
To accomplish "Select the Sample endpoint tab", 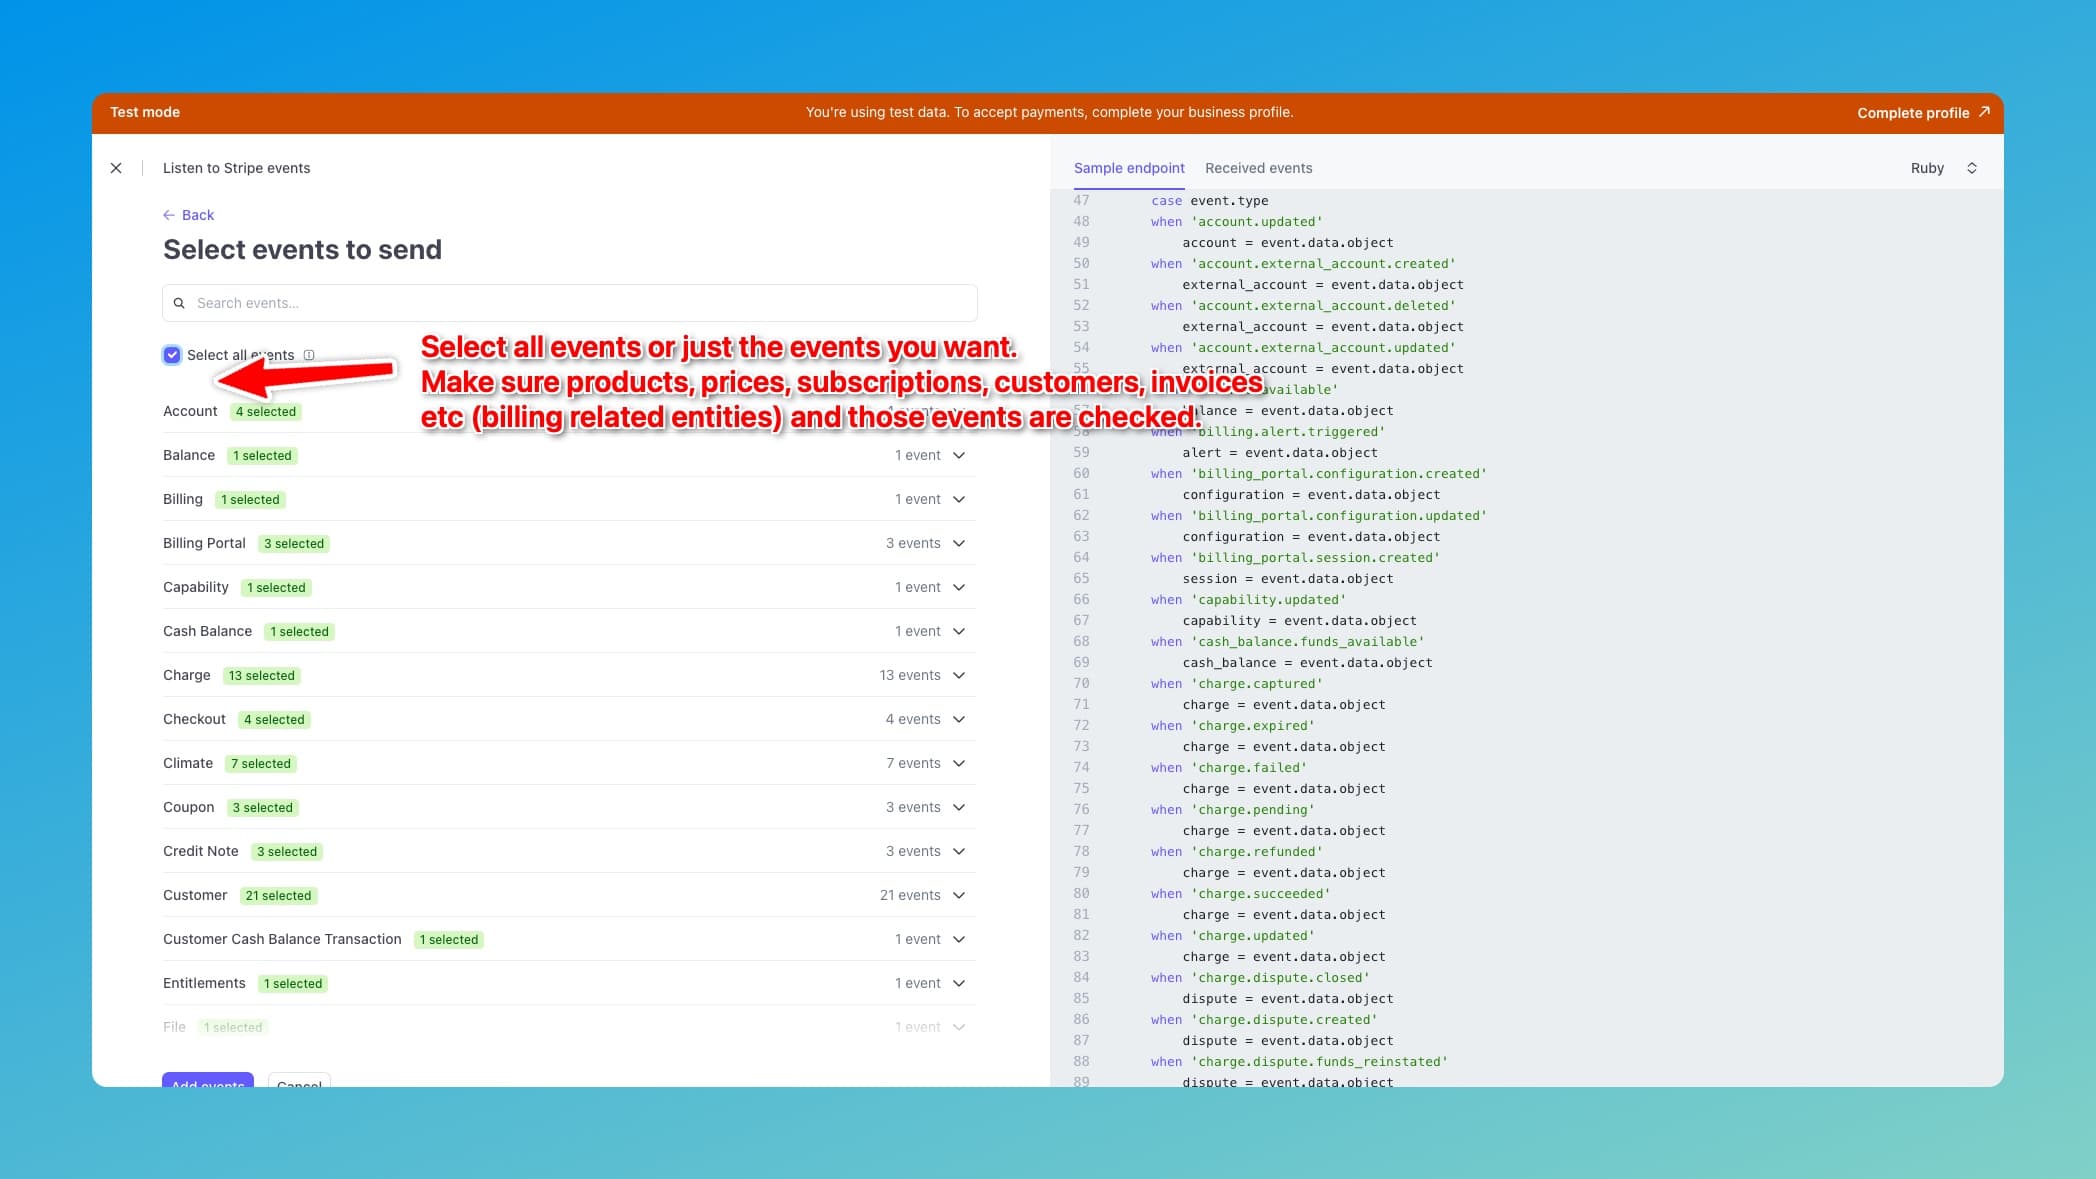I will [1128, 167].
